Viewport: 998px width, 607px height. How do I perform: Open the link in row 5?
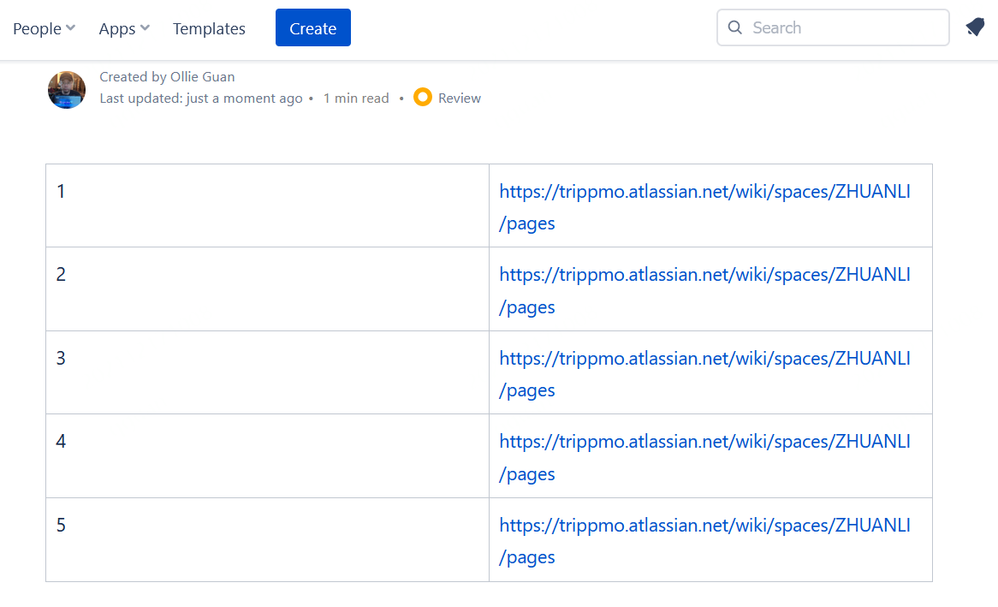[705, 540]
